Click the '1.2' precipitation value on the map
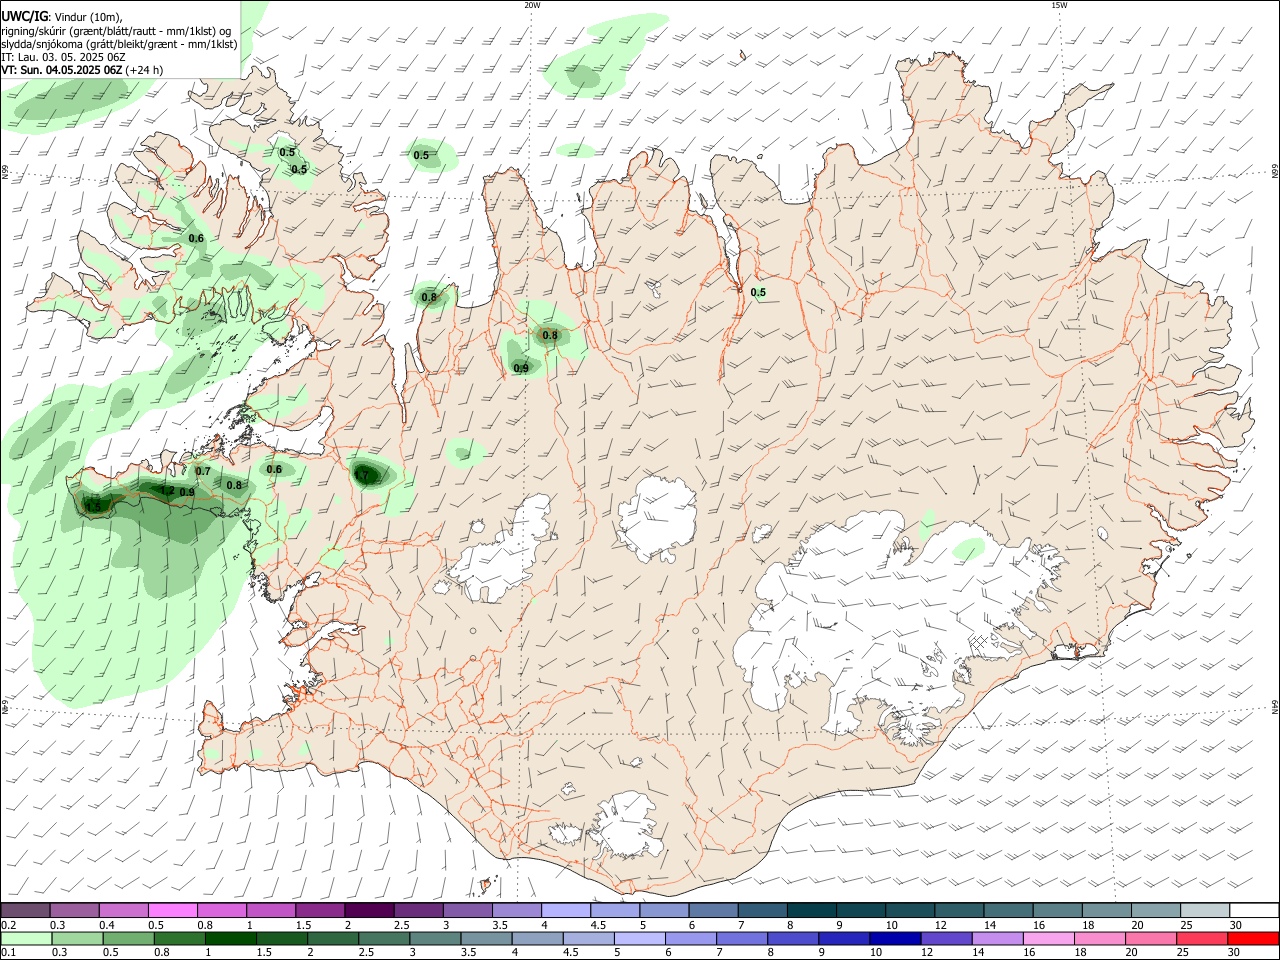The width and height of the screenshot is (1280, 960). tap(167, 490)
